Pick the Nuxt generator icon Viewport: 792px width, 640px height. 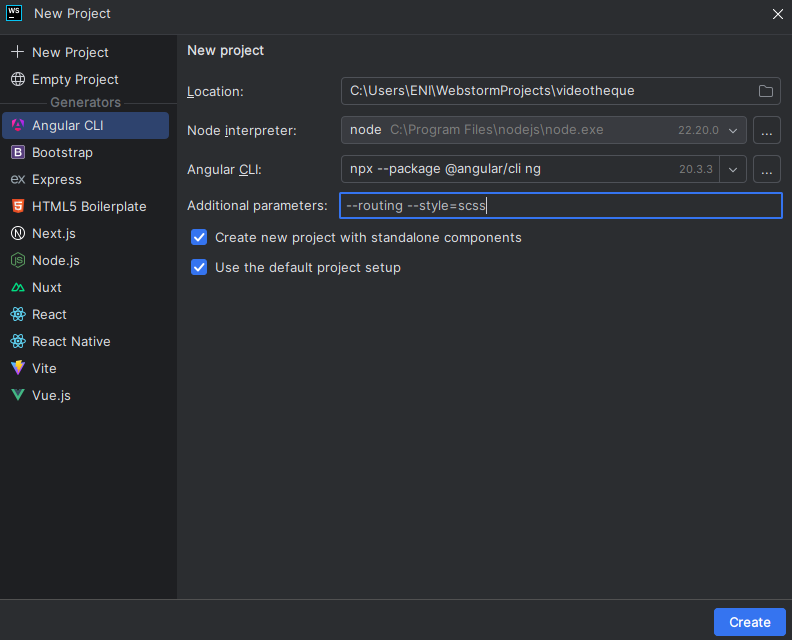click(x=17, y=288)
